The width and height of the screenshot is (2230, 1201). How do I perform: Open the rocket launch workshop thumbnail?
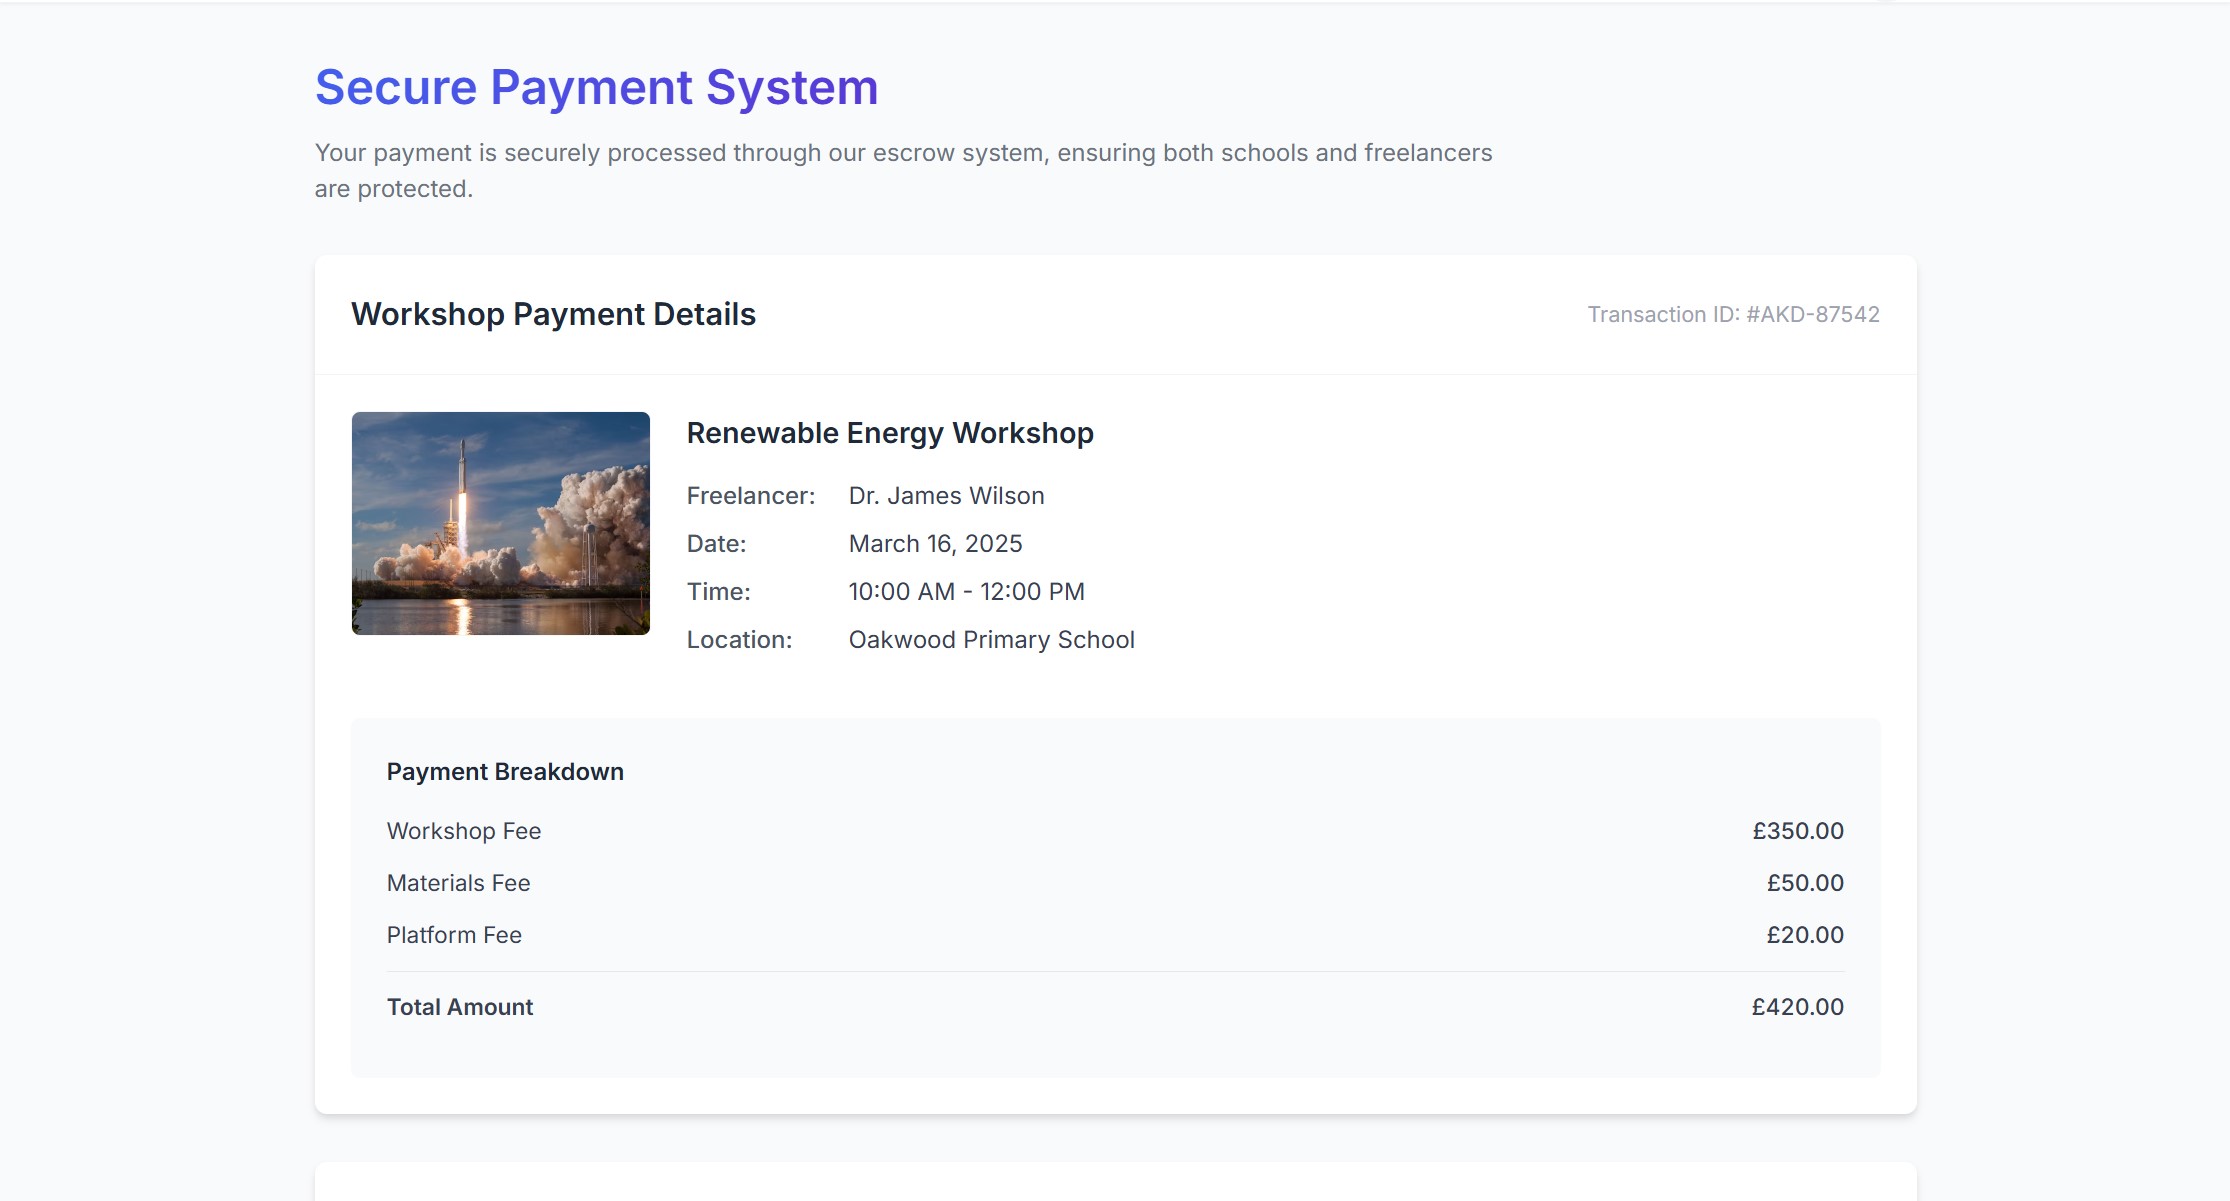(x=500, y=524)
